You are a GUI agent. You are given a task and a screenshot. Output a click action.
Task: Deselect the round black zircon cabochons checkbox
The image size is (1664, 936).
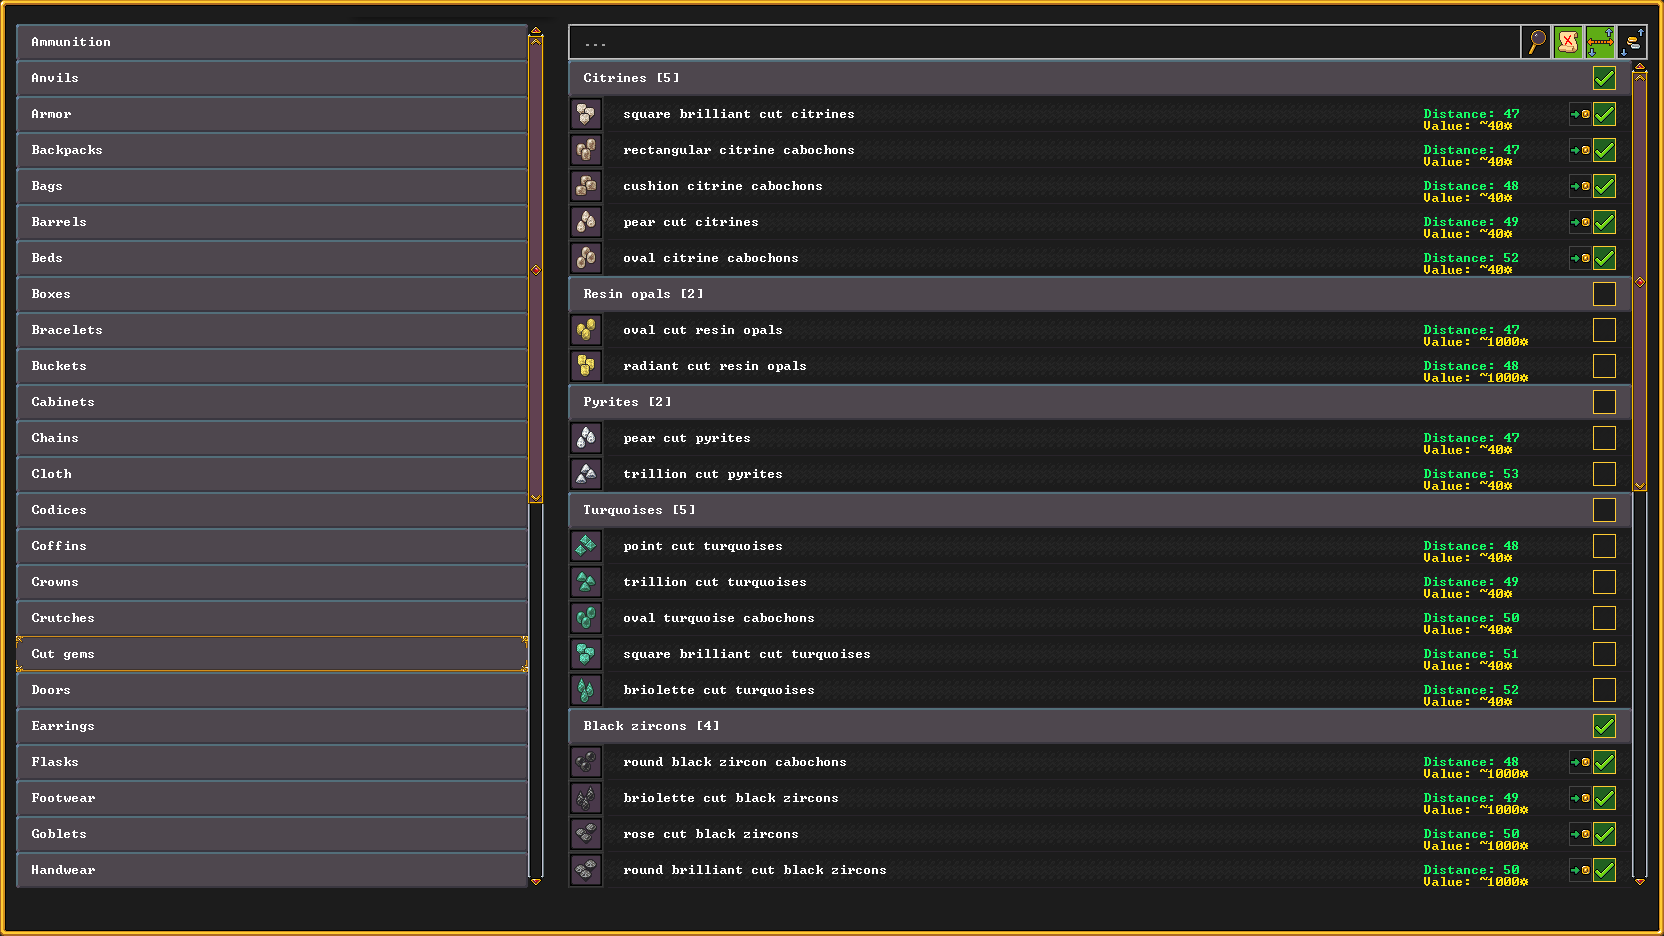[x=1604, y=762]
